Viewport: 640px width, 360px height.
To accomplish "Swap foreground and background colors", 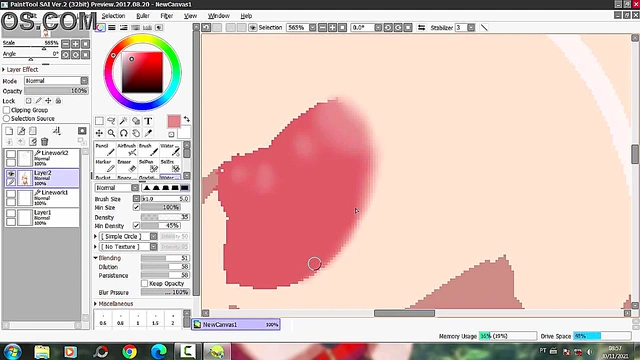I will [x=187, y=119].
